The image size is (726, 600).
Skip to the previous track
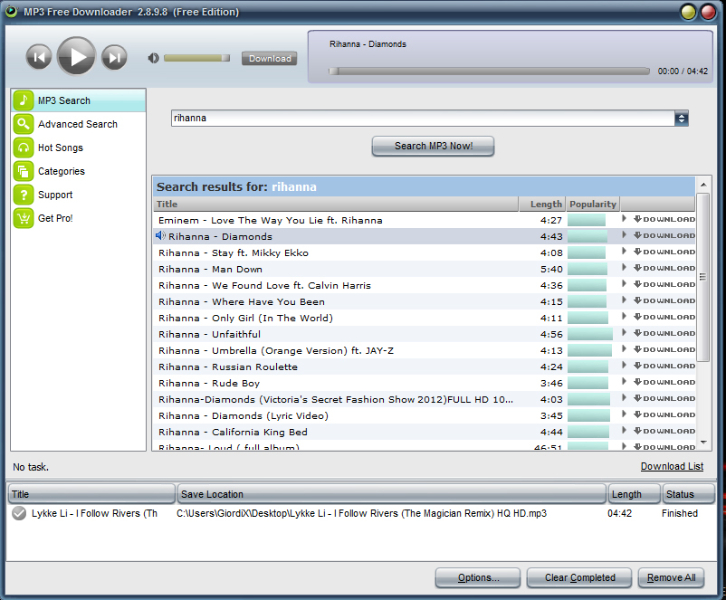(x=39, y=57)
